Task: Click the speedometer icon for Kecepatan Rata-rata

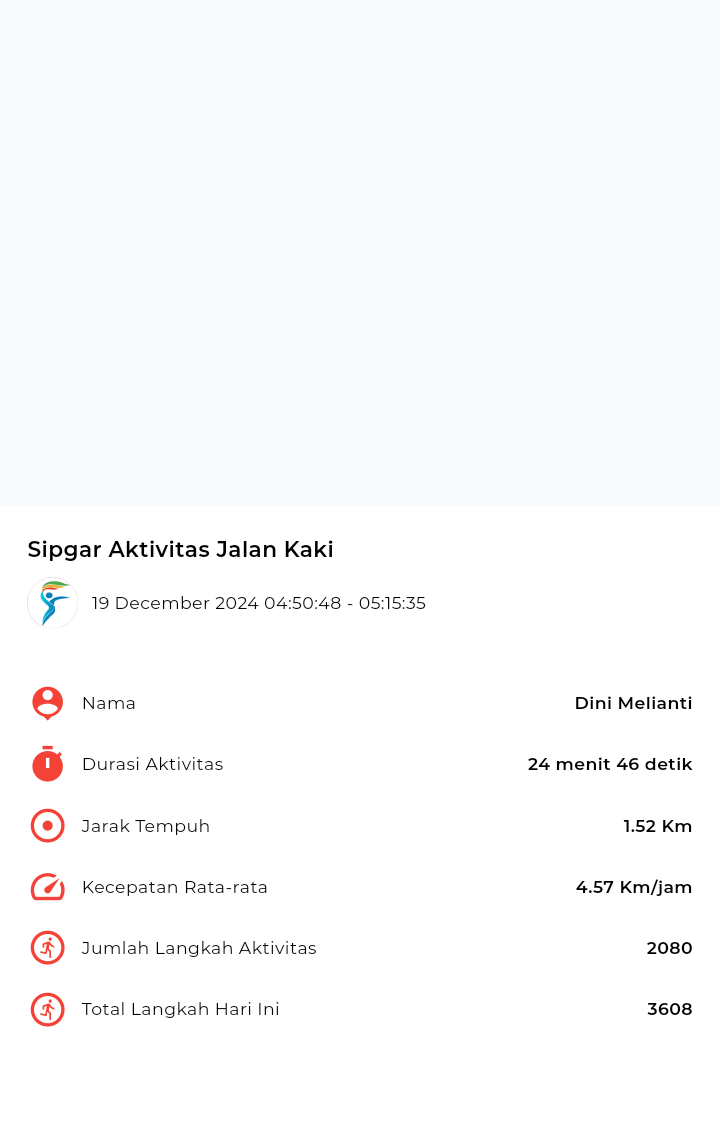Action: point(47,887)
